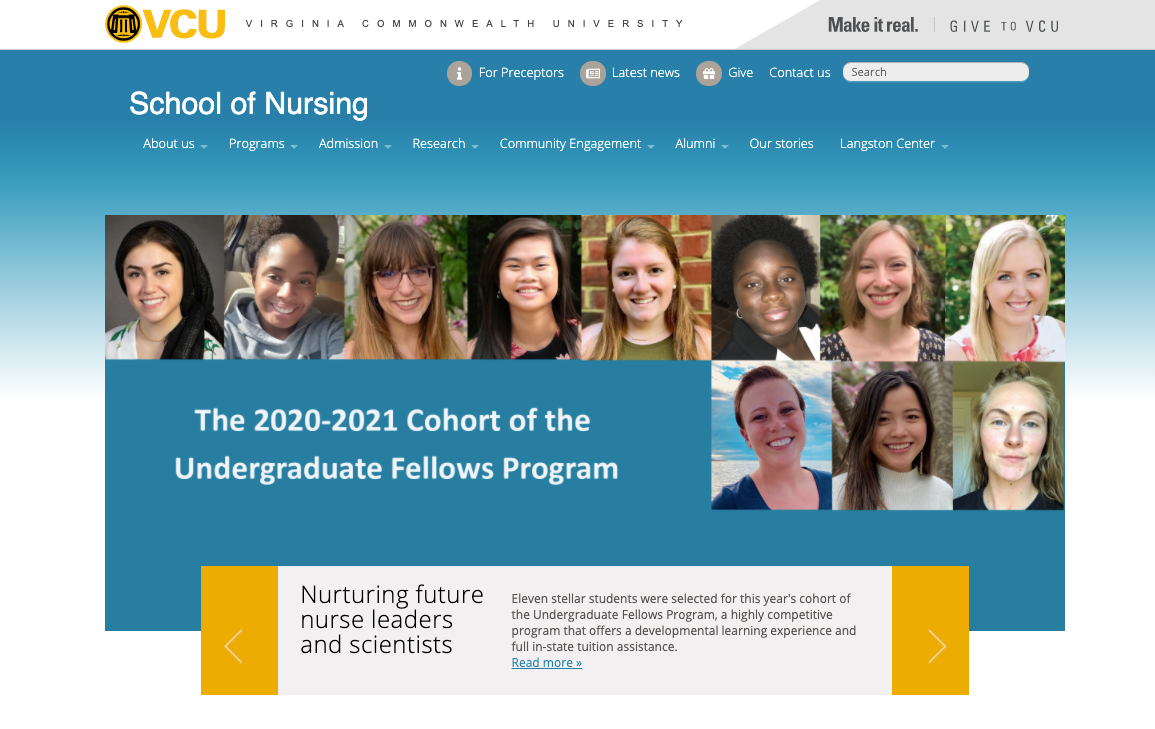Click the For Preceptors info icon
Viewport: 1155px width, 729px height.
click(x=459, y=73)
